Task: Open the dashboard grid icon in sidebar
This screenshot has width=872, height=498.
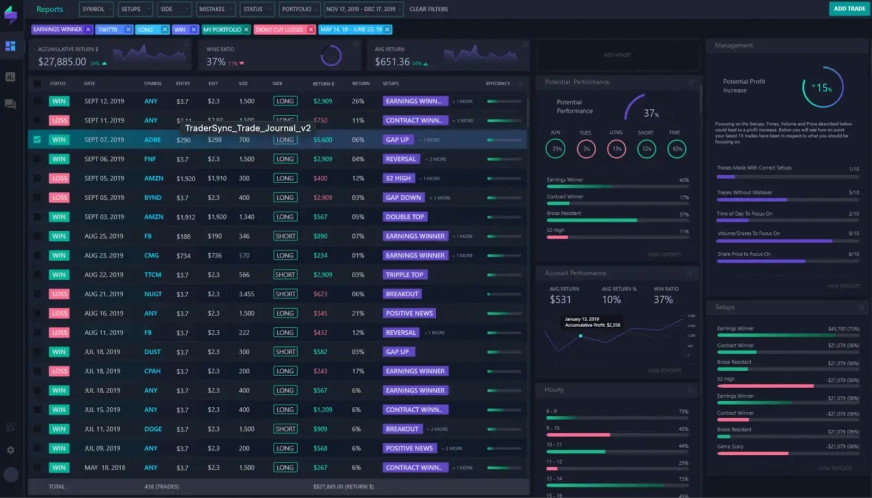Action: click(10, 46)
